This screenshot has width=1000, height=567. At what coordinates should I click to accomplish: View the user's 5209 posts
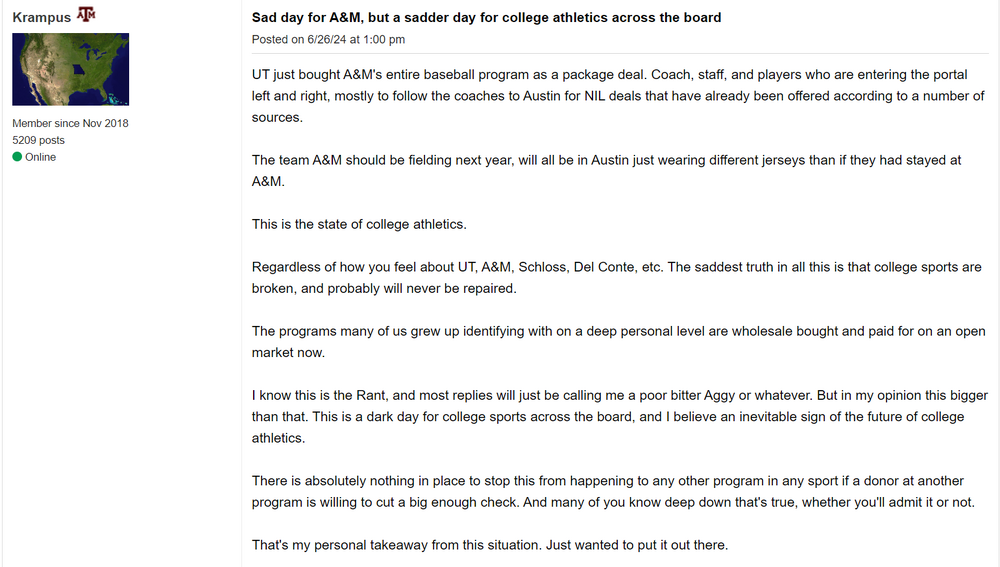(x=38, y=140)
